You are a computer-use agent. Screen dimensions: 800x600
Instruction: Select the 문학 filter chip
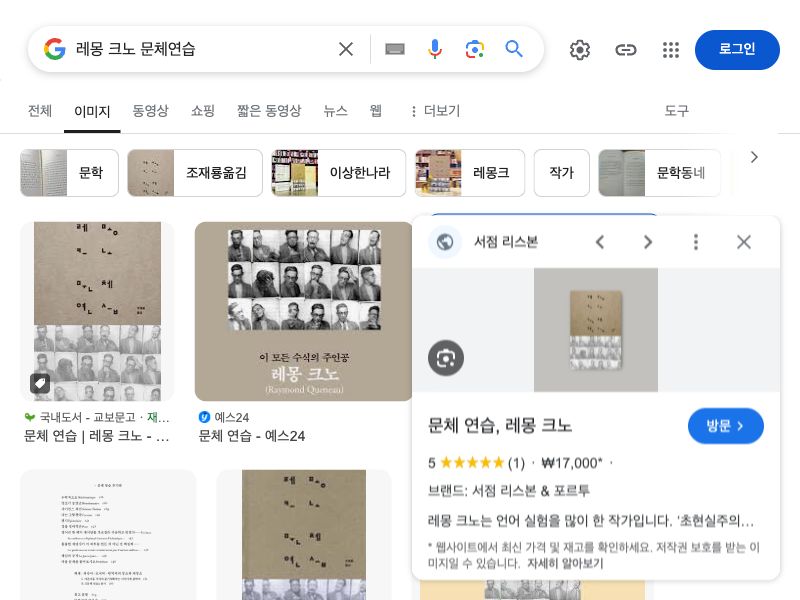69,173
